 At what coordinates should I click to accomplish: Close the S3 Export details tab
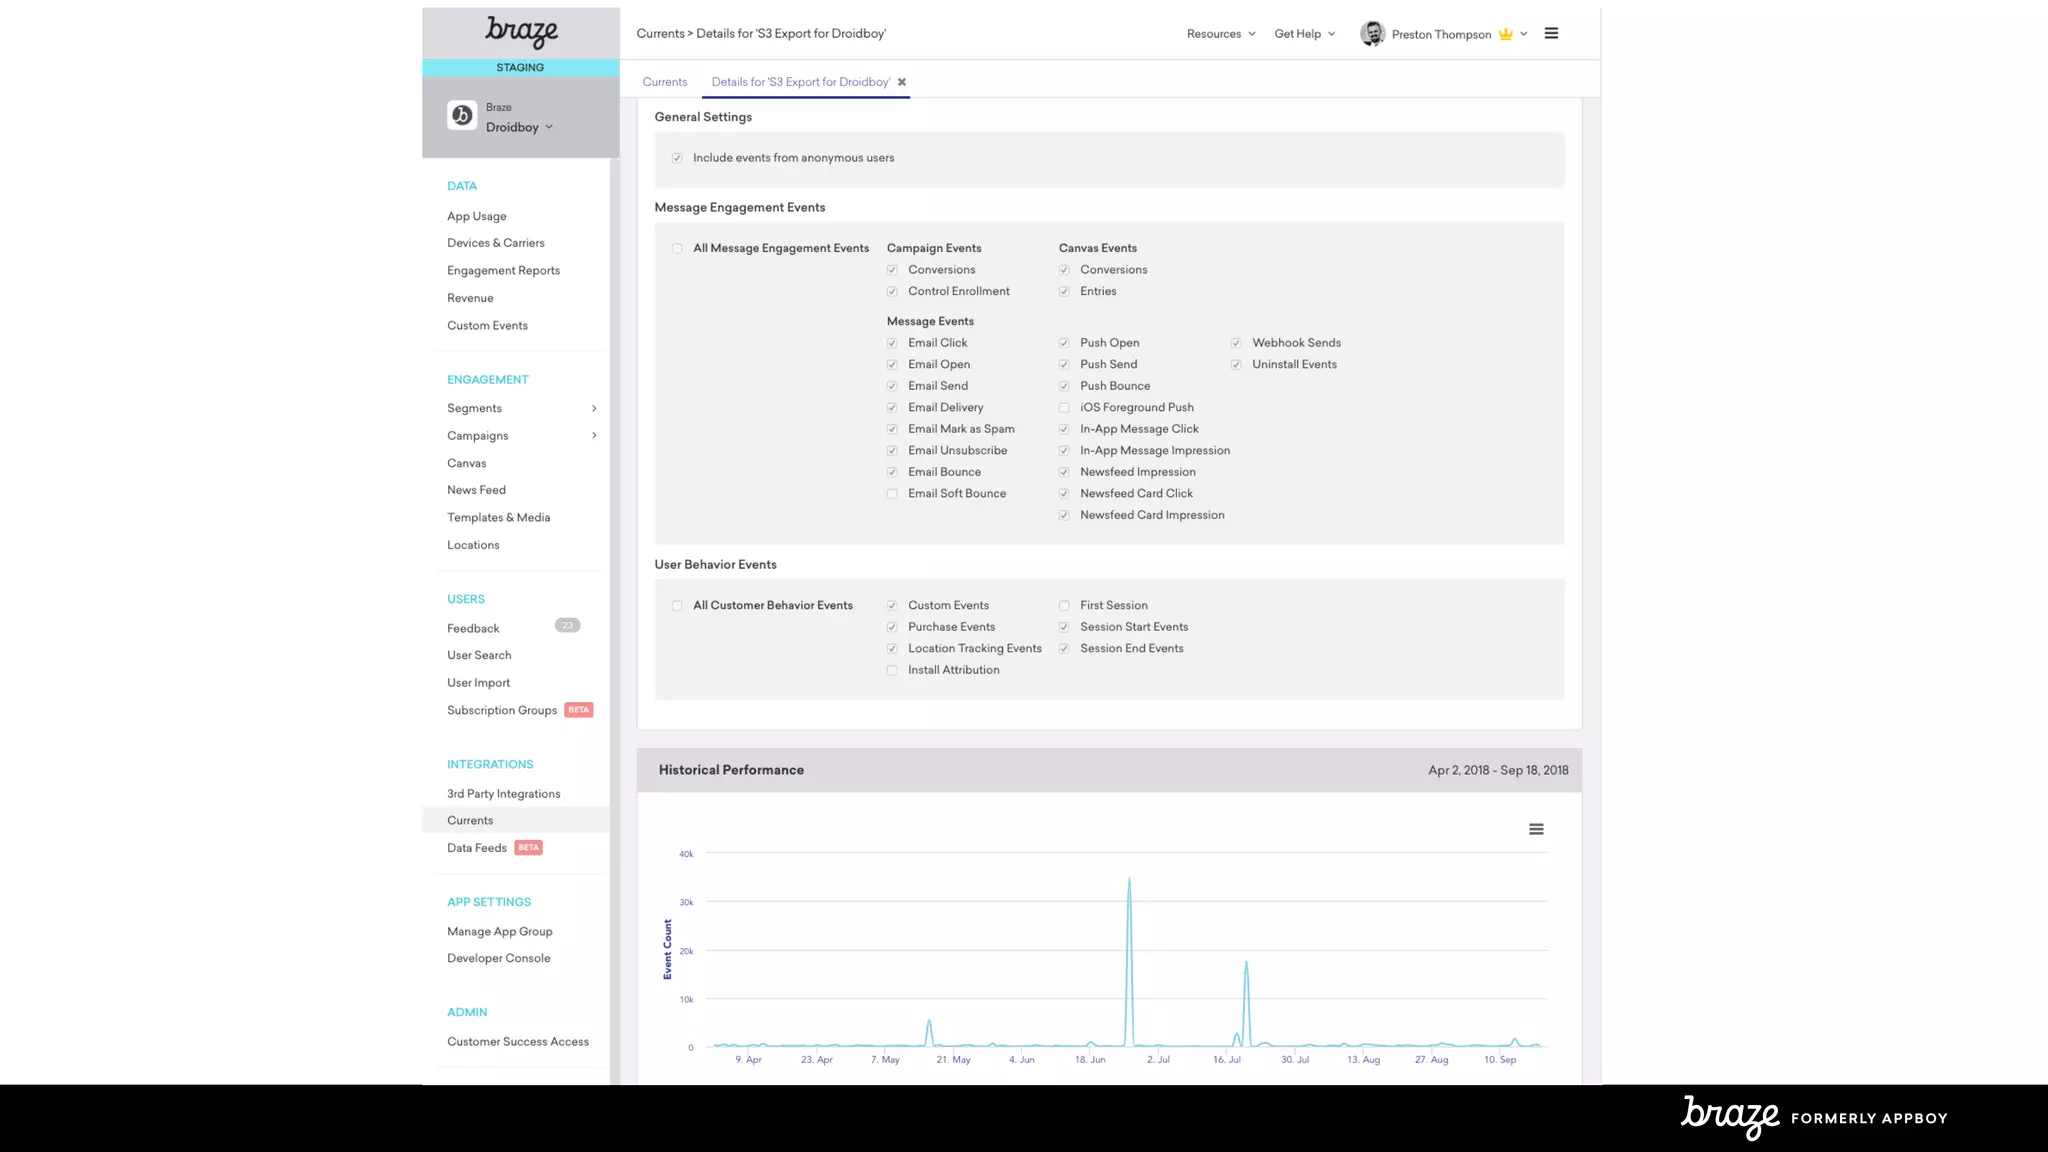click(902, 82)
